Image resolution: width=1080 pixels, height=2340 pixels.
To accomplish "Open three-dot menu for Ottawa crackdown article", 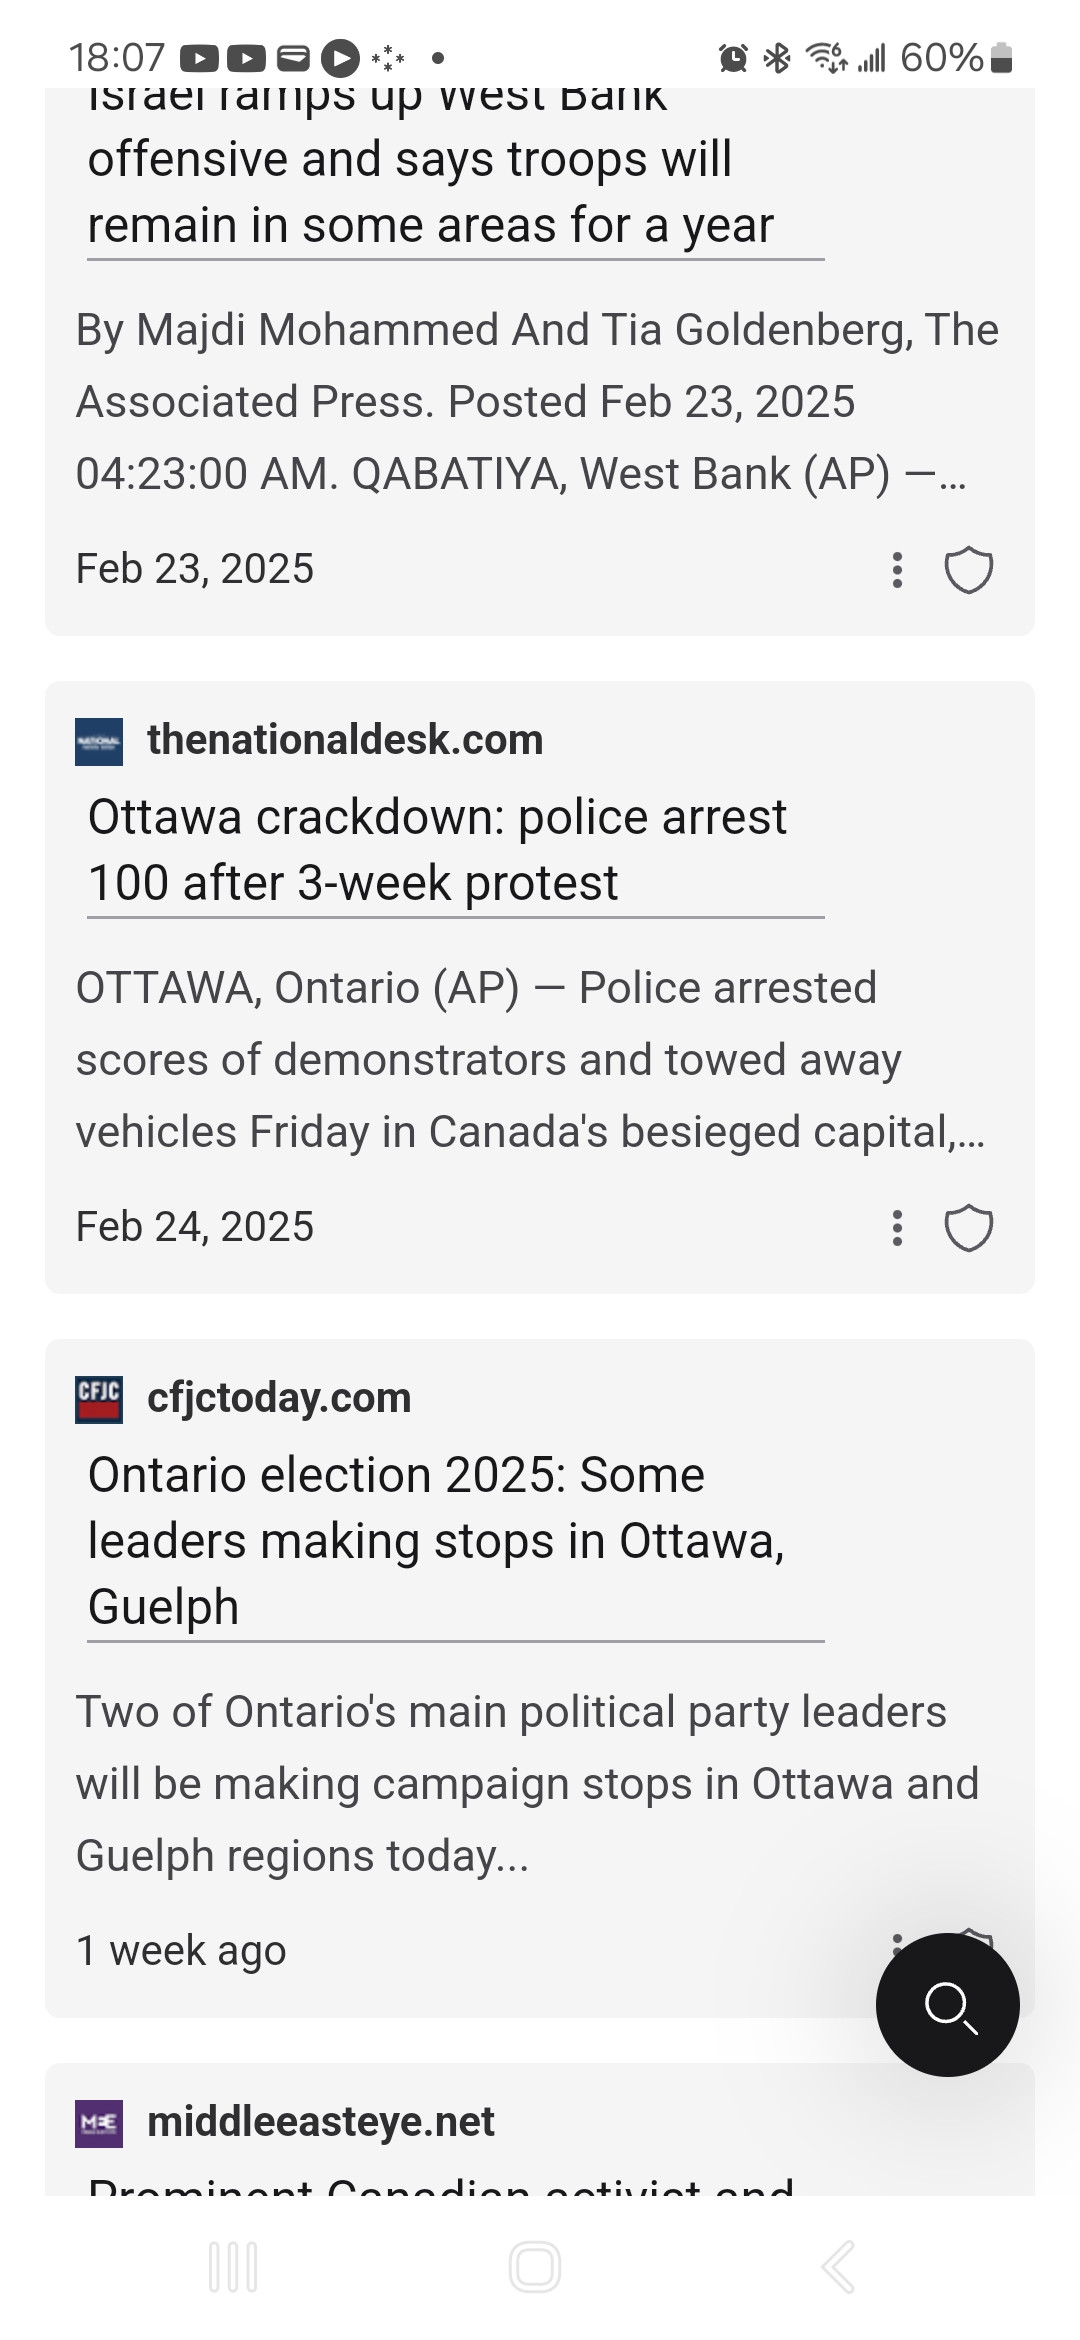I will [897, 1228].
